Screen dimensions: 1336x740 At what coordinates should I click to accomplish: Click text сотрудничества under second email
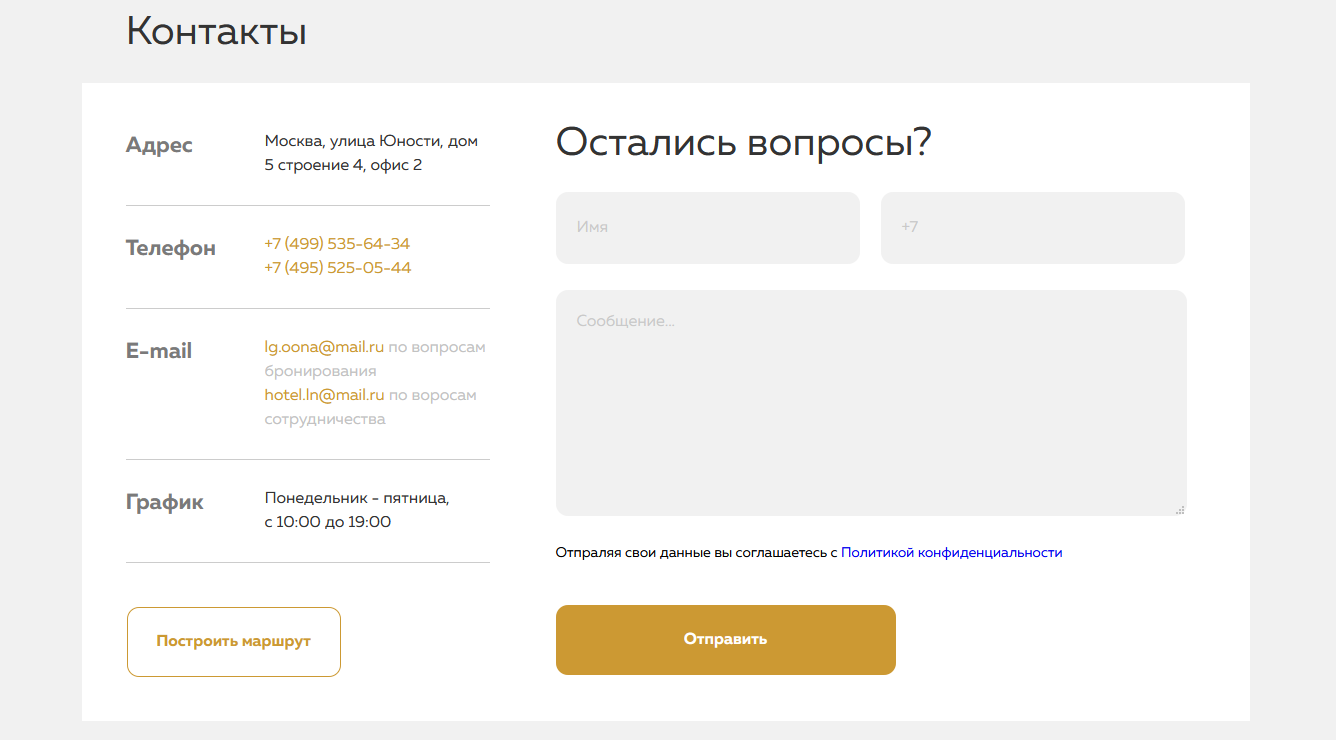(x=325, y=419)
